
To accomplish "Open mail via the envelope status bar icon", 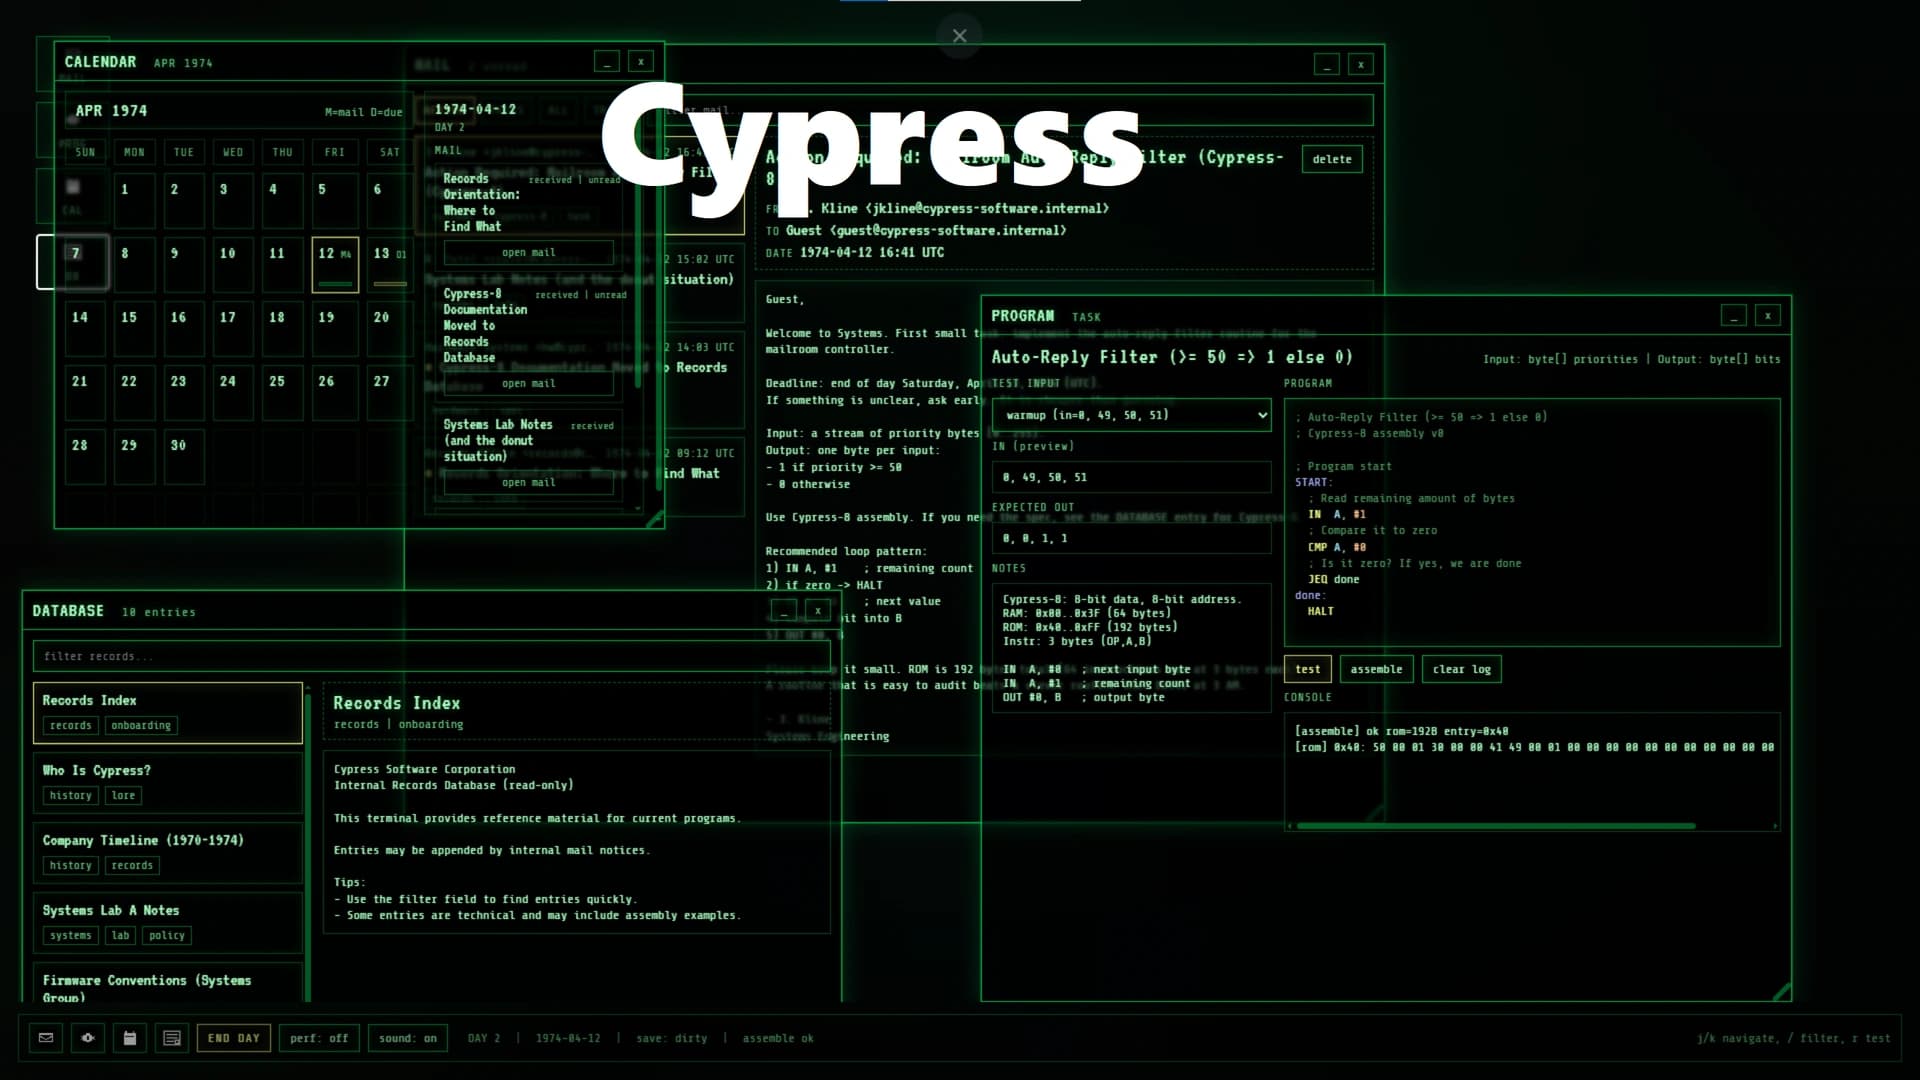I will coord(45,1037).
